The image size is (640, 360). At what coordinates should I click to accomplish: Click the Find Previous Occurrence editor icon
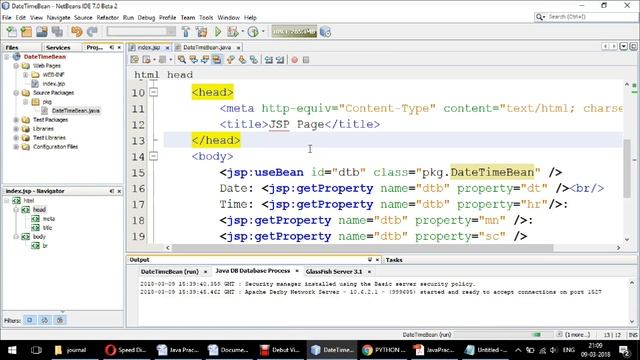coord(193,60)
